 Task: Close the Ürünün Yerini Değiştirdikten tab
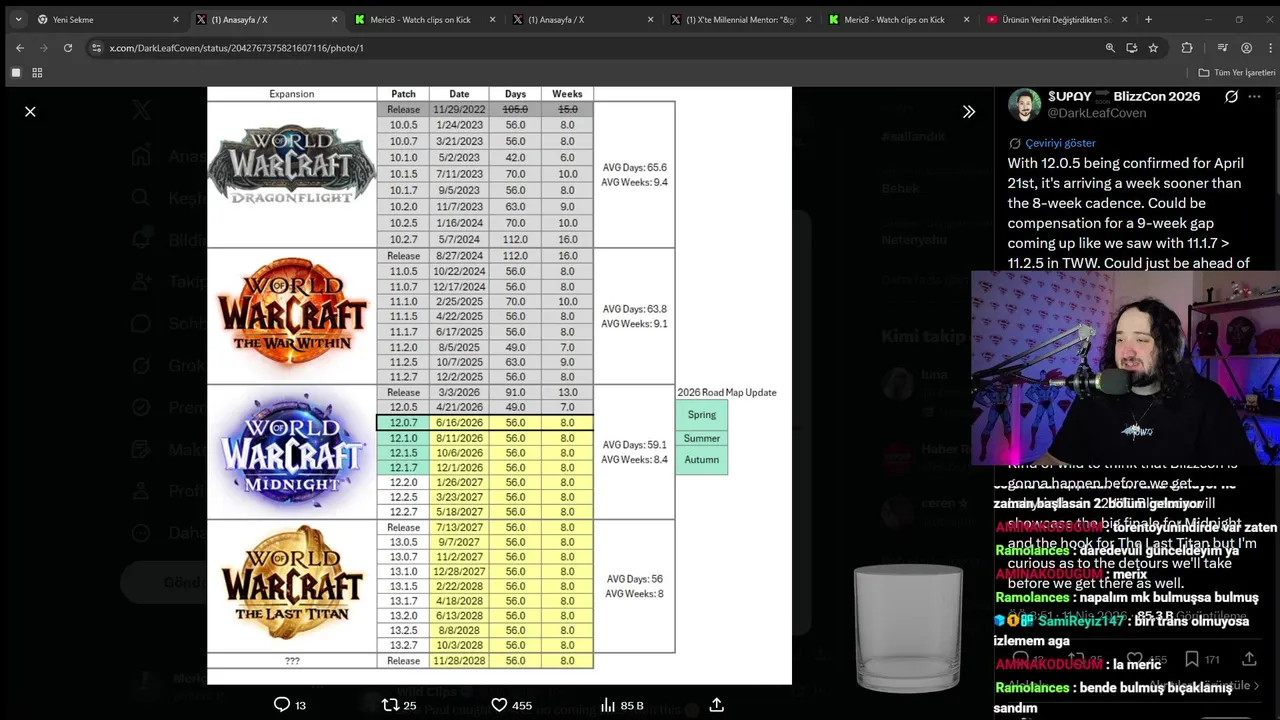pos(1124,19)
